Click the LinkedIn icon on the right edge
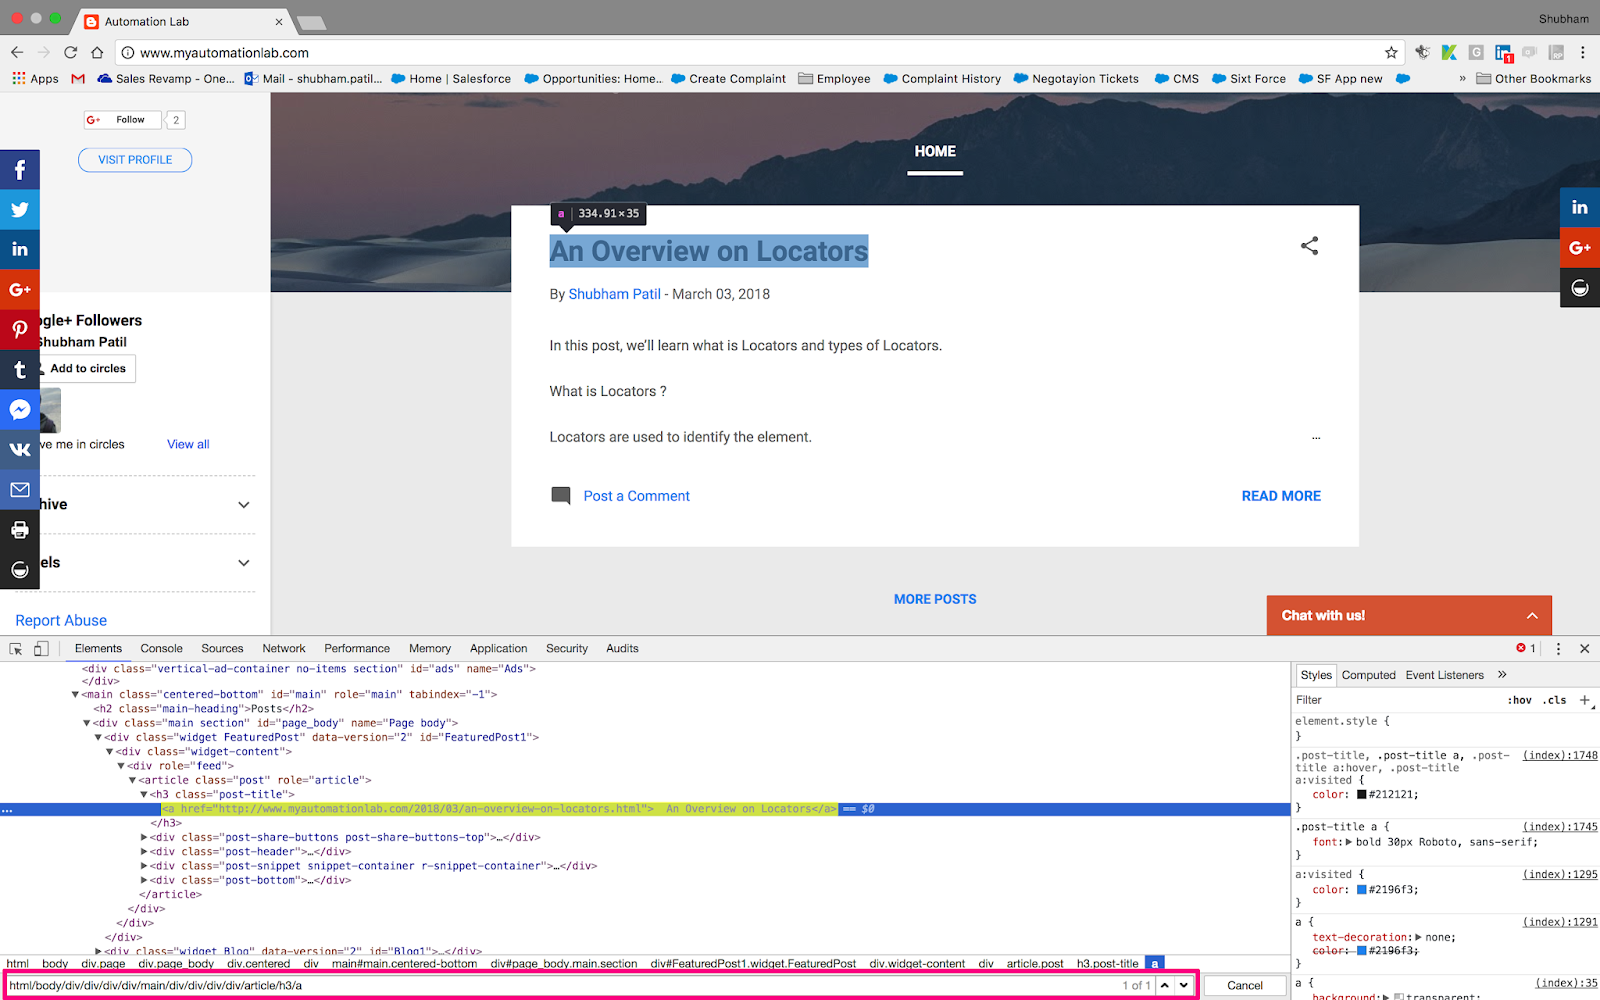Screen dimensions: 1600x1000 [x=1580, y=207]
